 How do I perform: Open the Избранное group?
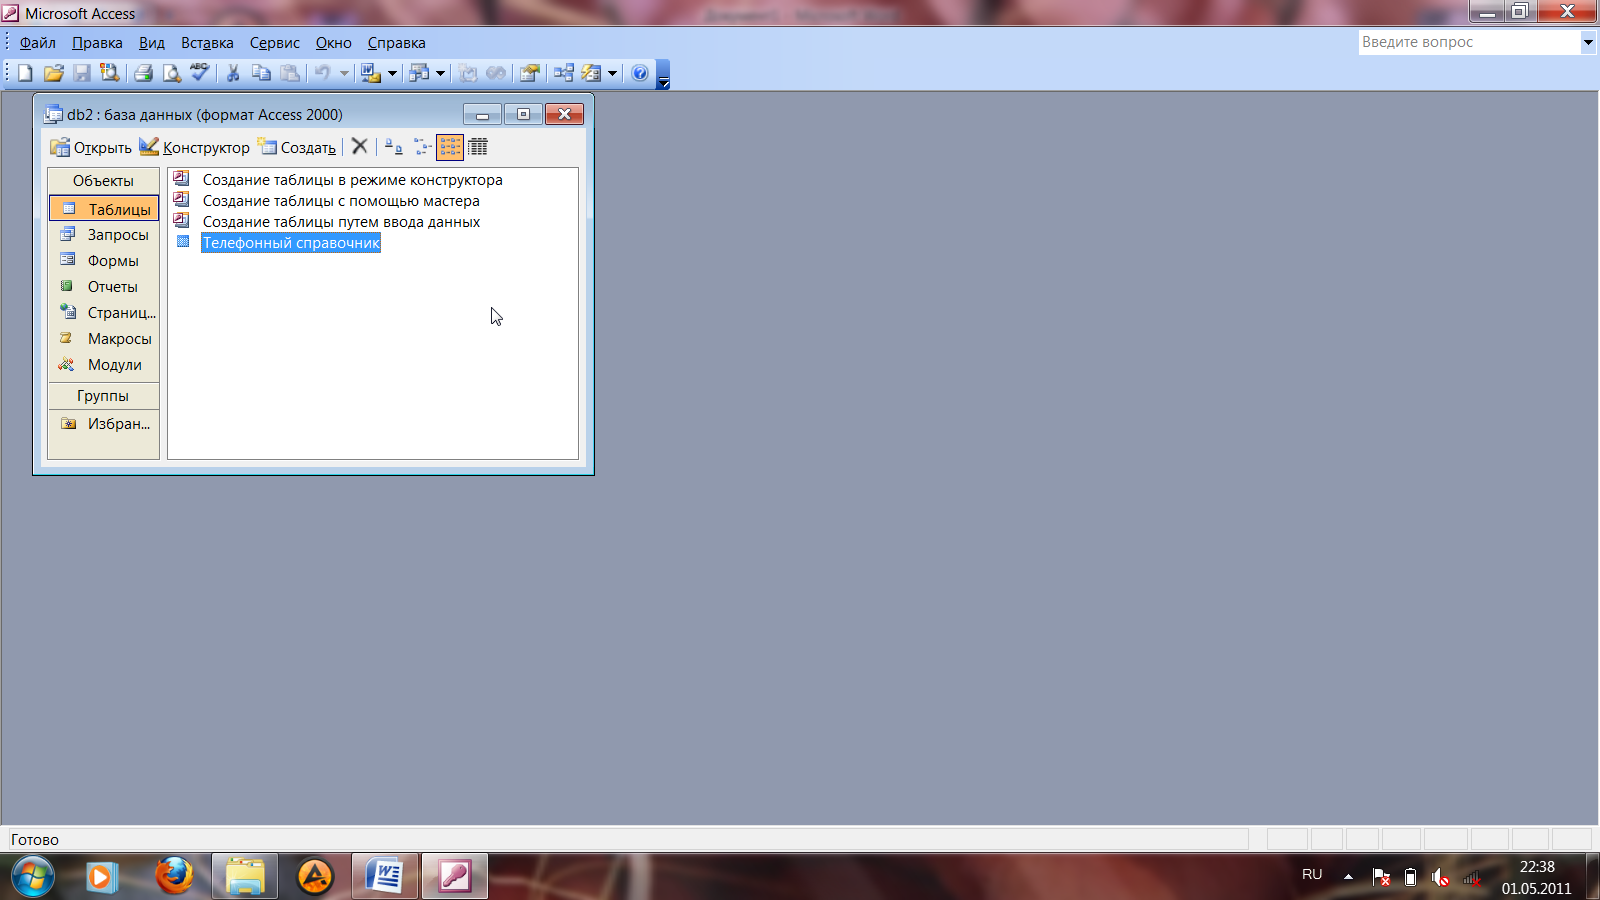[104, 423]
